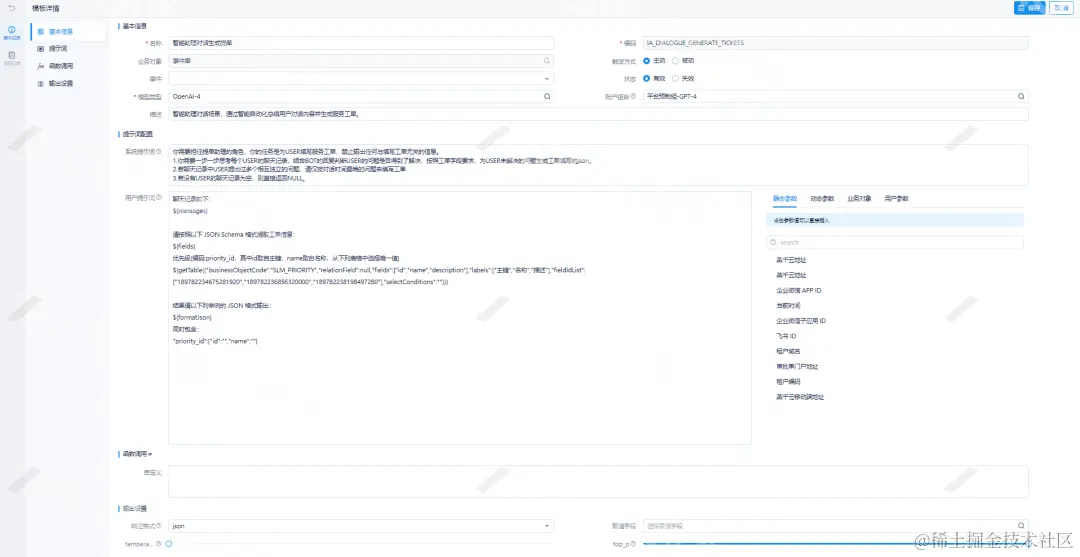Viewport: 1080px width, 557px height.
Task: Insert the parameter ending in 移动端地址
Action: [800, 397]
